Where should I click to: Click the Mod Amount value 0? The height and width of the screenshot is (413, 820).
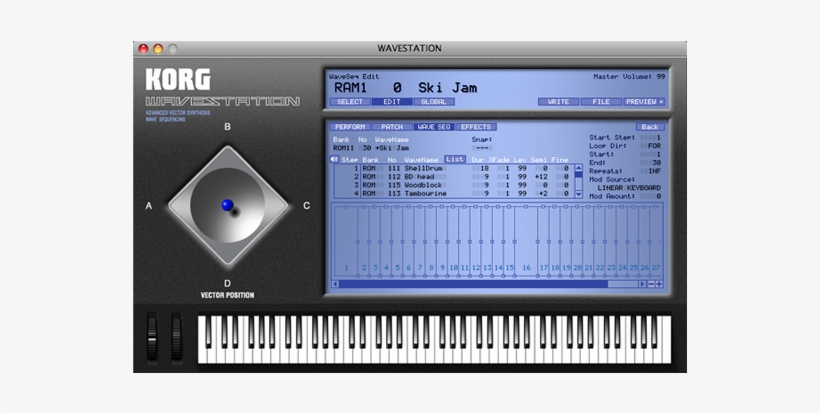(x=658, y=196)
